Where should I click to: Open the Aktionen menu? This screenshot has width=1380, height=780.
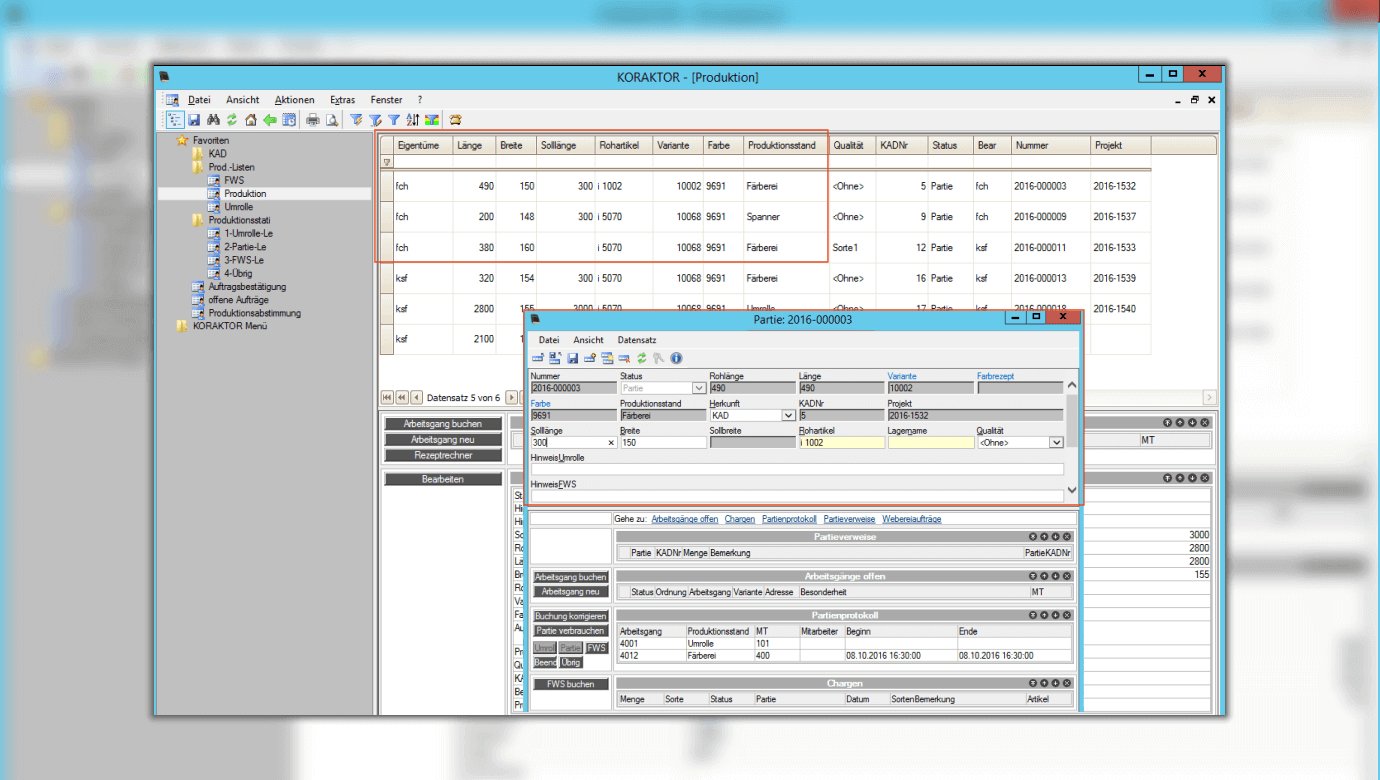[294, 100]
